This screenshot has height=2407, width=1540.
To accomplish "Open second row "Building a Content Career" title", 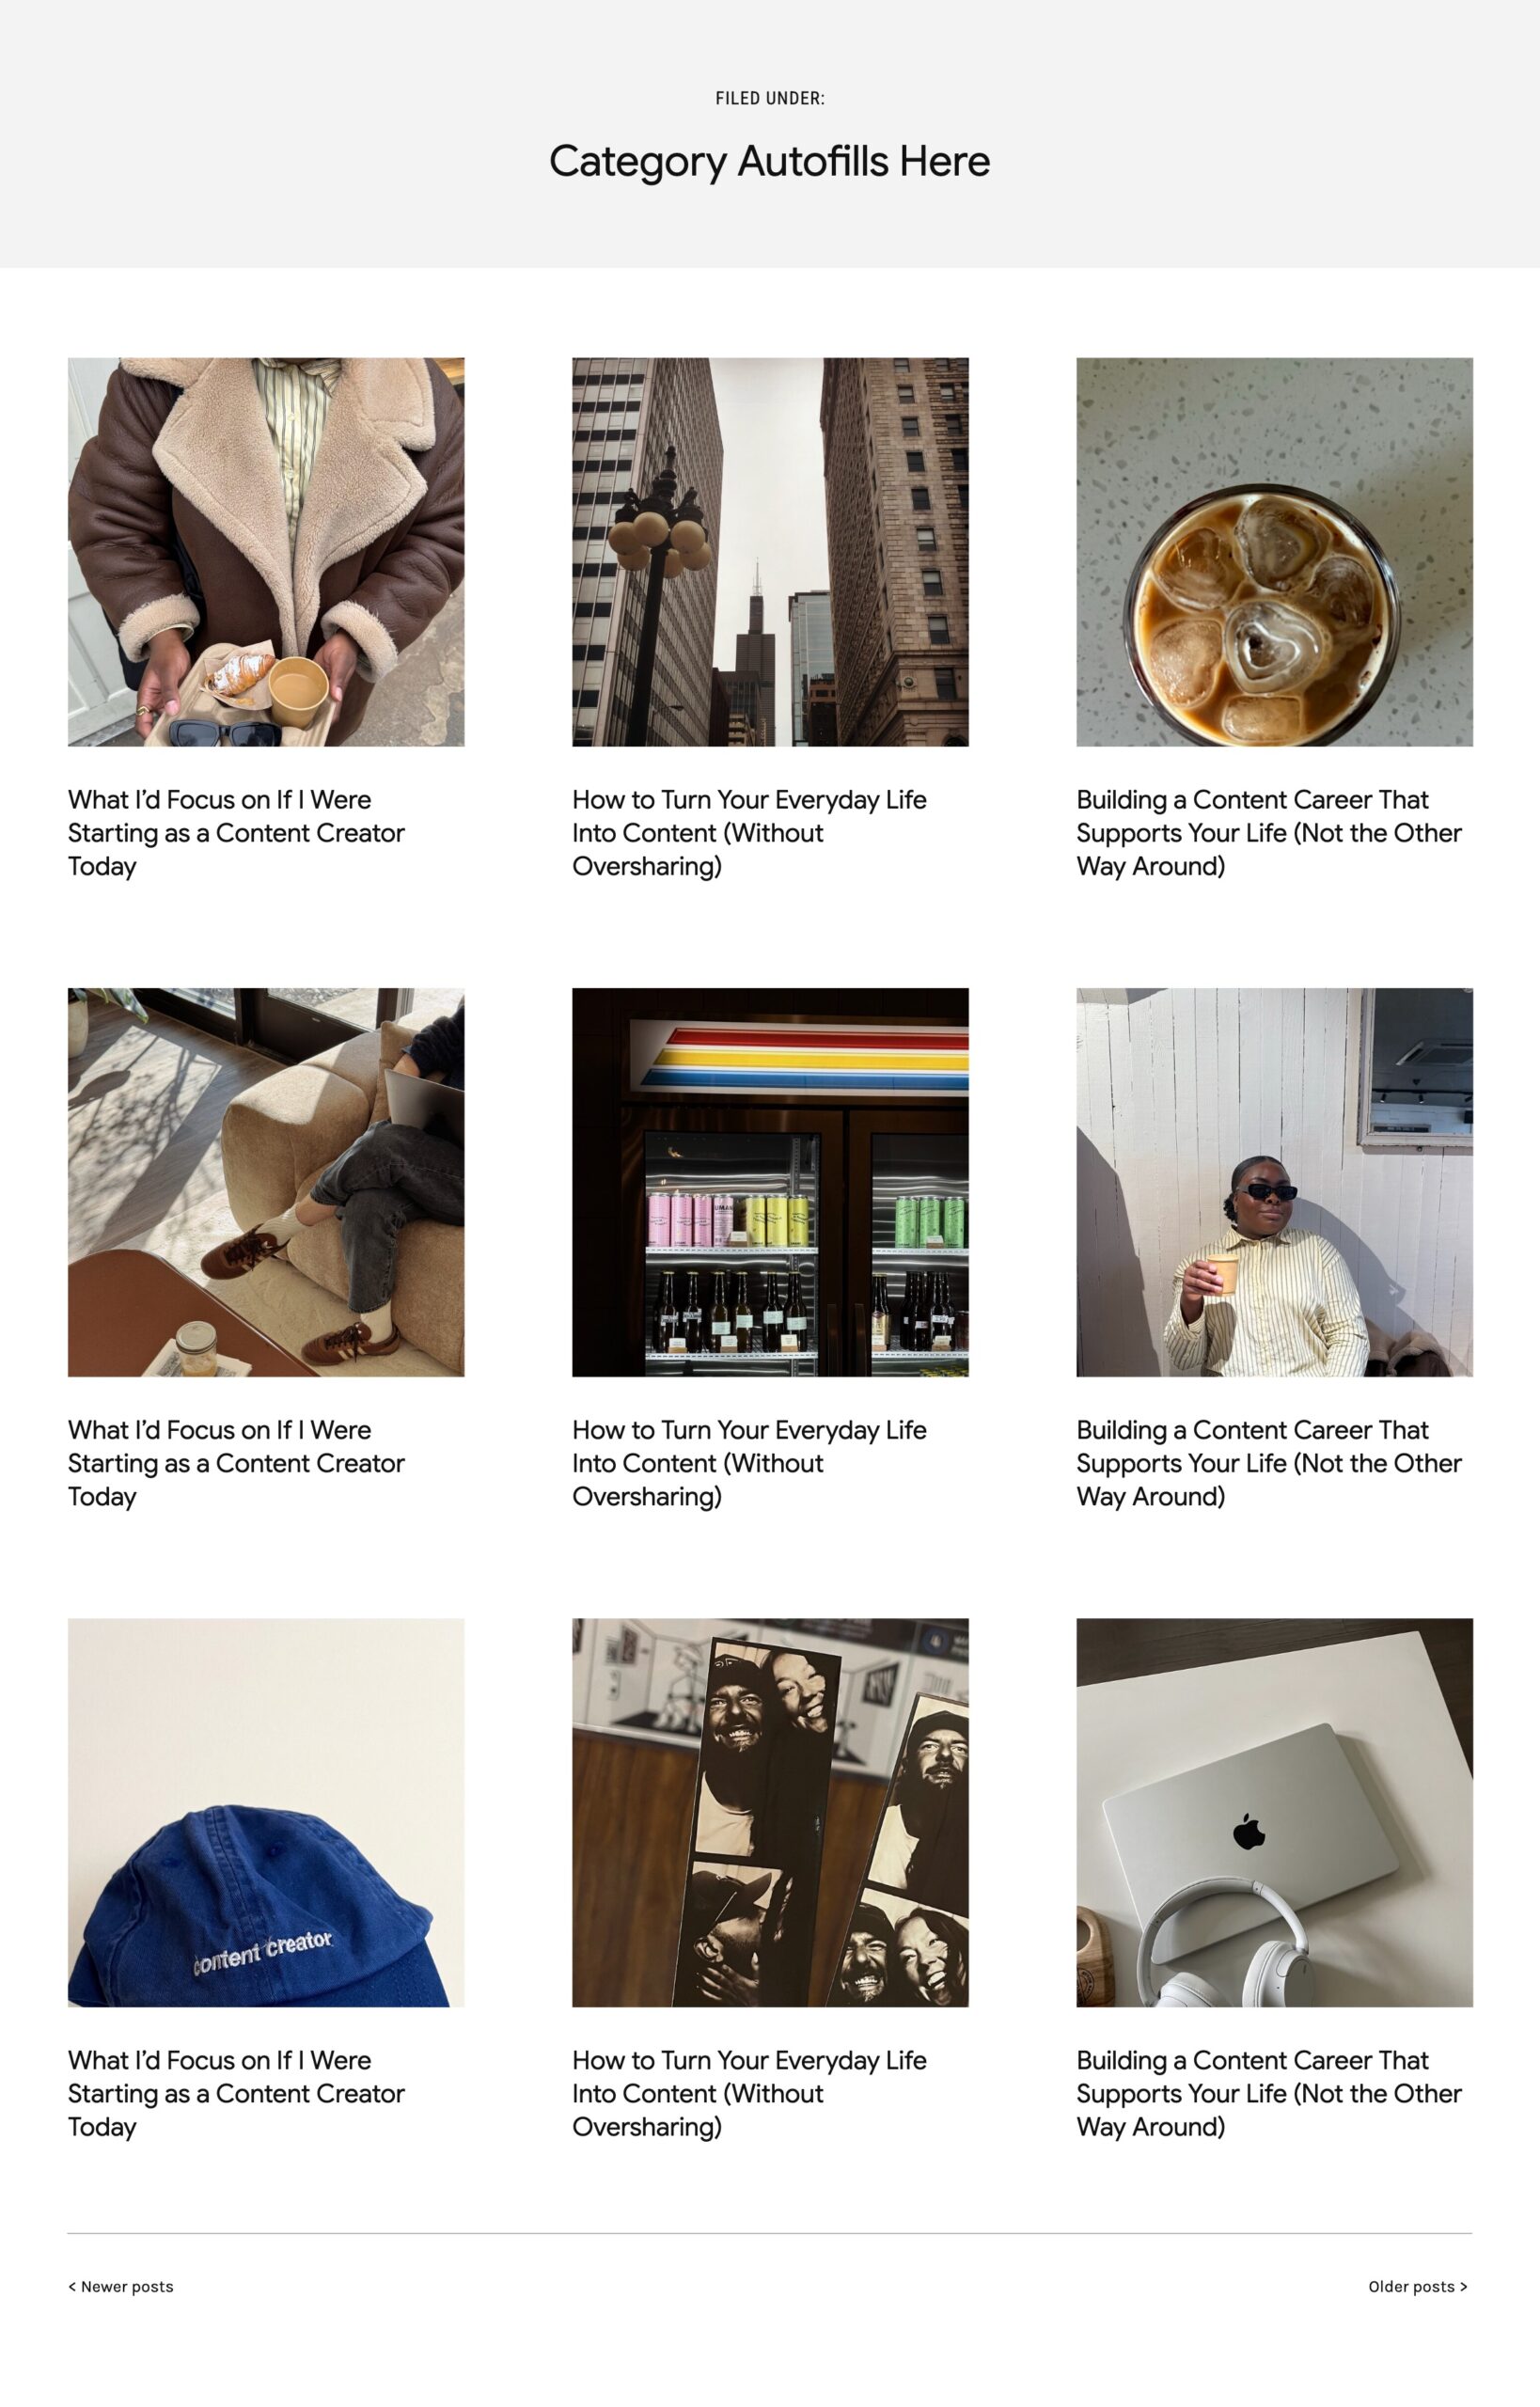I will click(x=1269, y=1462).
